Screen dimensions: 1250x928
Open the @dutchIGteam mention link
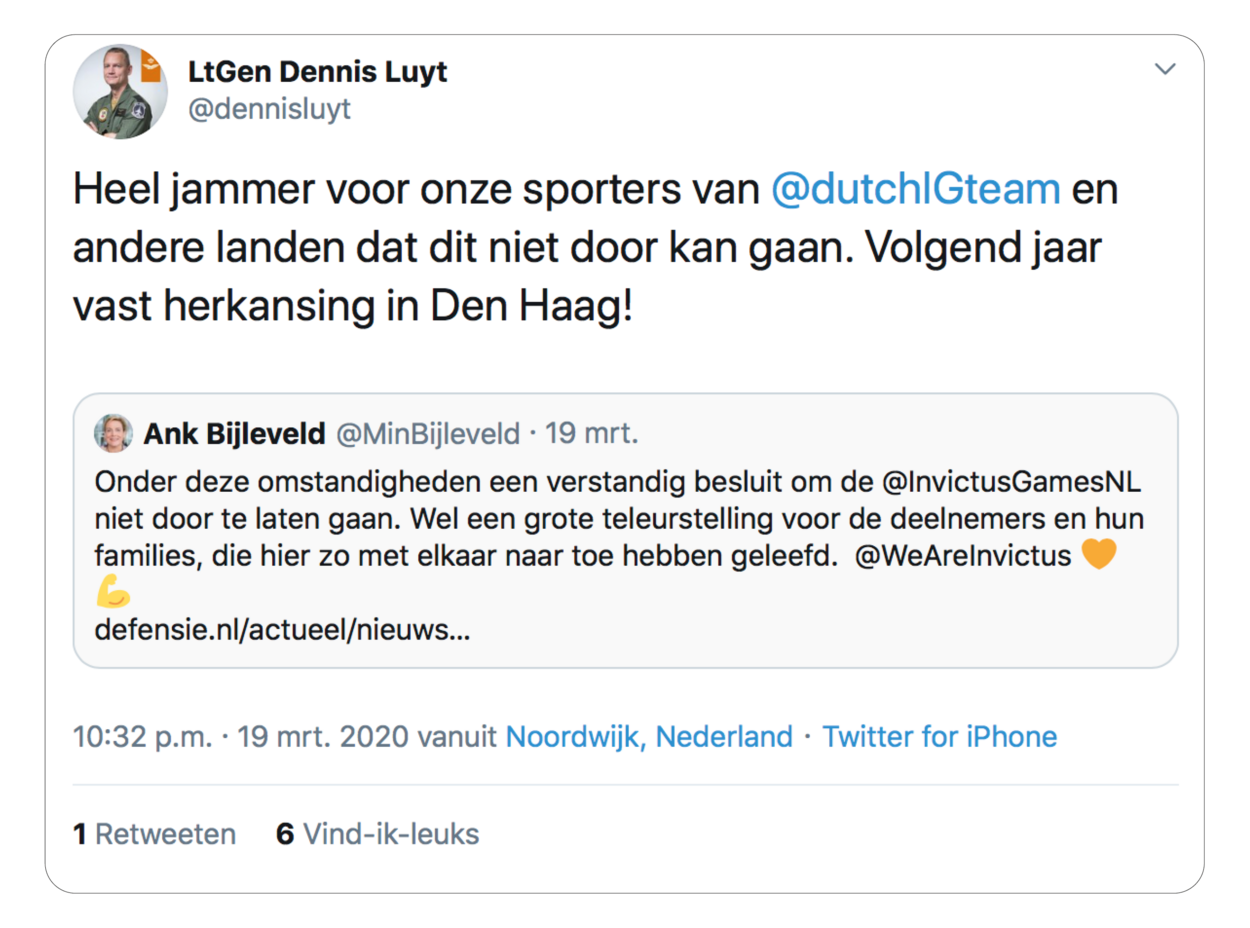[915, 188]
